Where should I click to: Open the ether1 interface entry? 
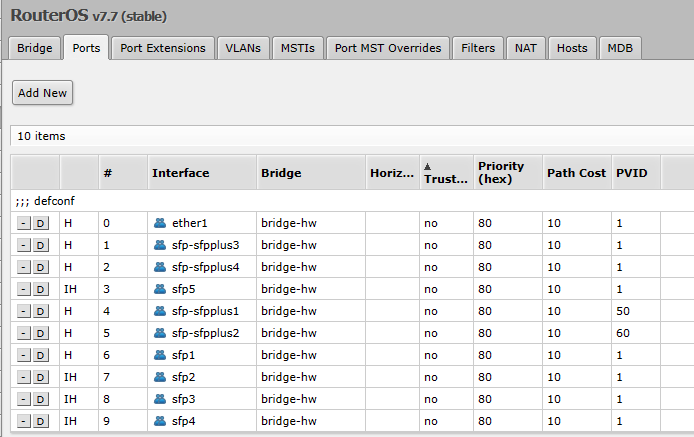pyautogui.click(x=189, y=223)
